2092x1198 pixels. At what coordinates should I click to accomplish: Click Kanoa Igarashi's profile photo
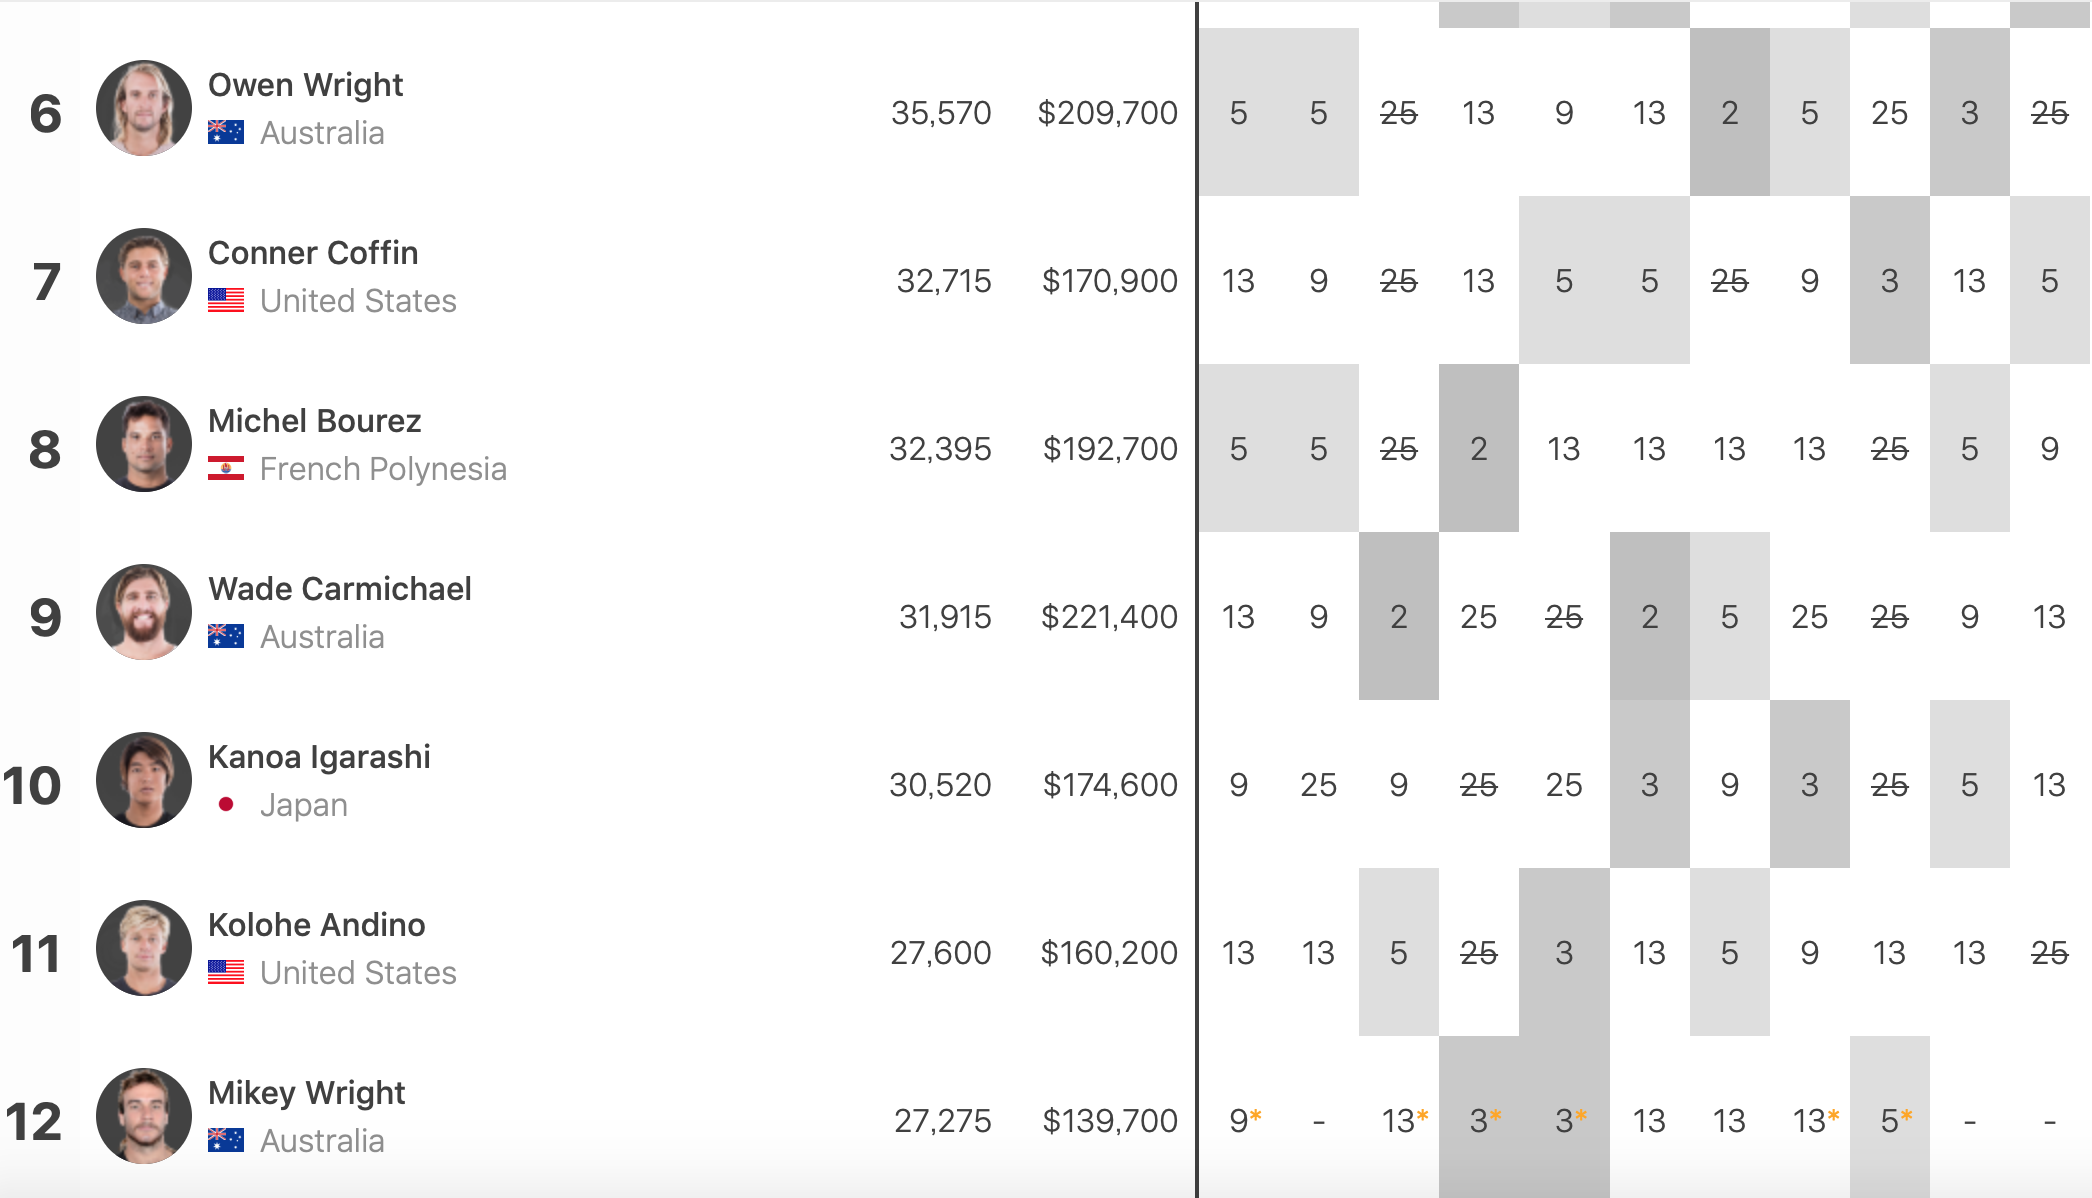(144, 780)
